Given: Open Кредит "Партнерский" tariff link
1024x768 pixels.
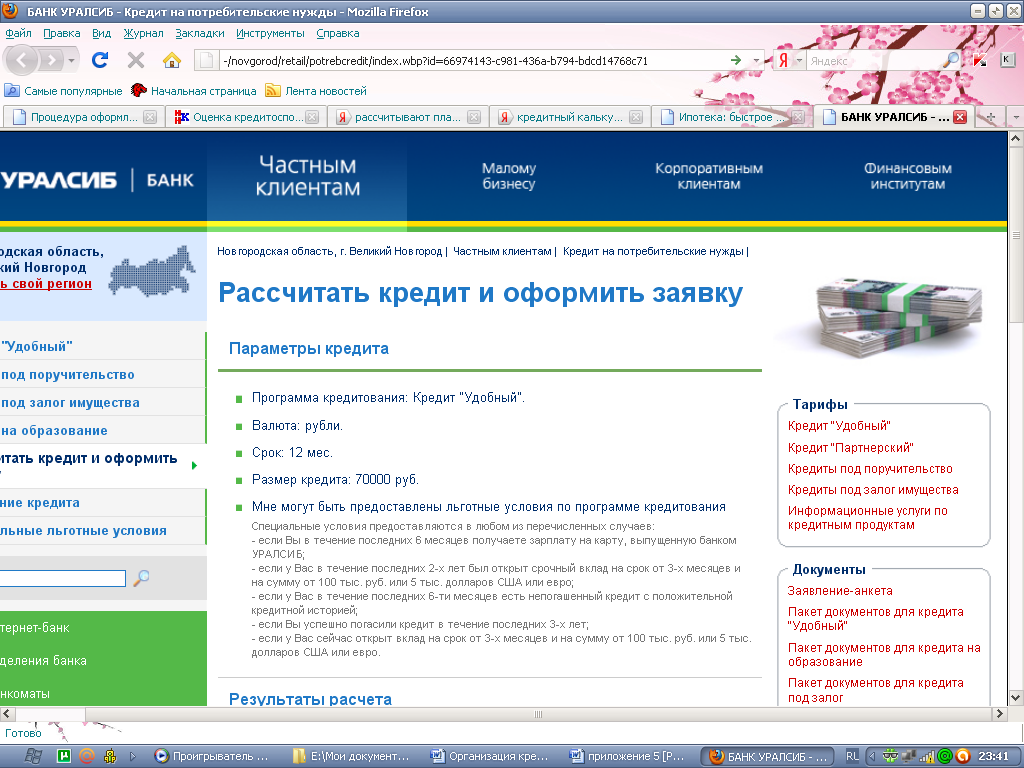Looking at the screenshot, I should 850,448.
